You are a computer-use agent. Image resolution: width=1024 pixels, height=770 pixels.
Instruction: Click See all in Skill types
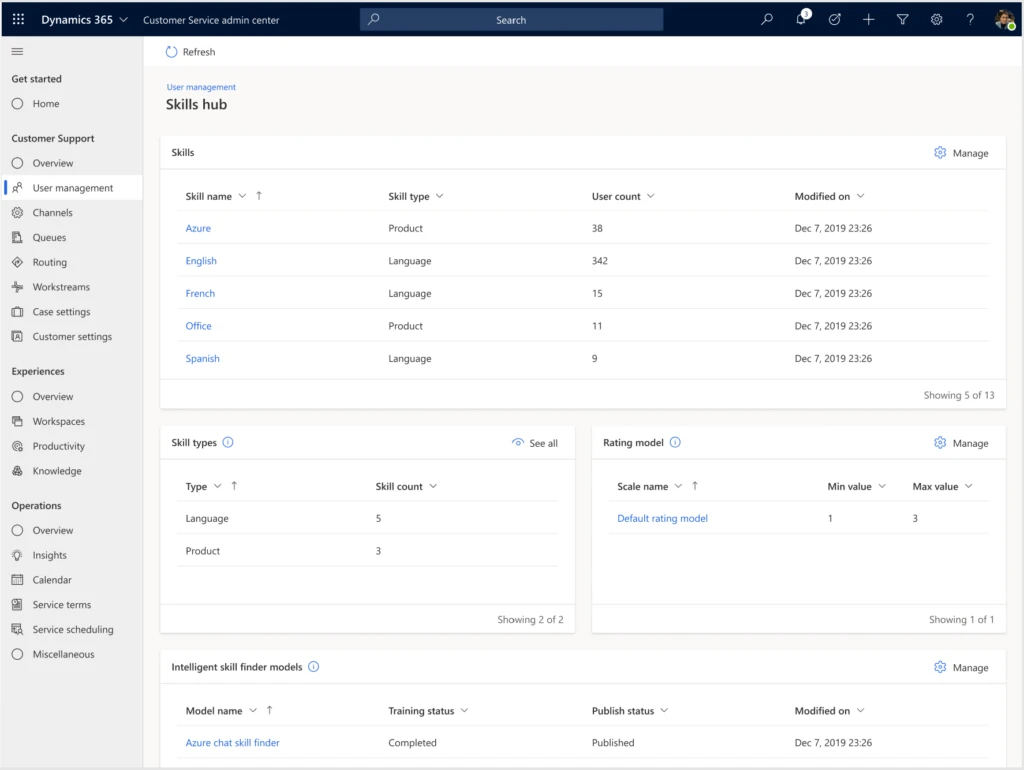pos(535,443)
